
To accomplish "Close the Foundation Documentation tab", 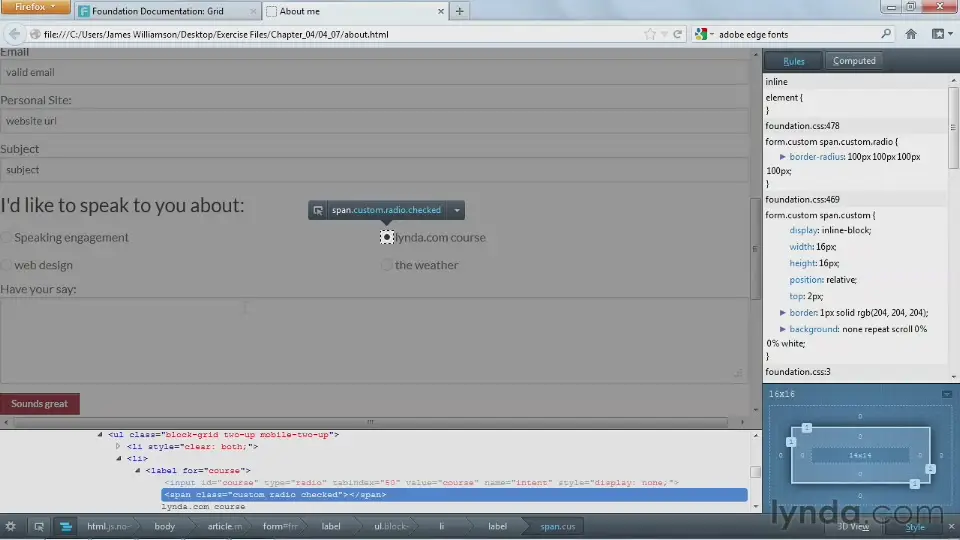I will point(253,11).
